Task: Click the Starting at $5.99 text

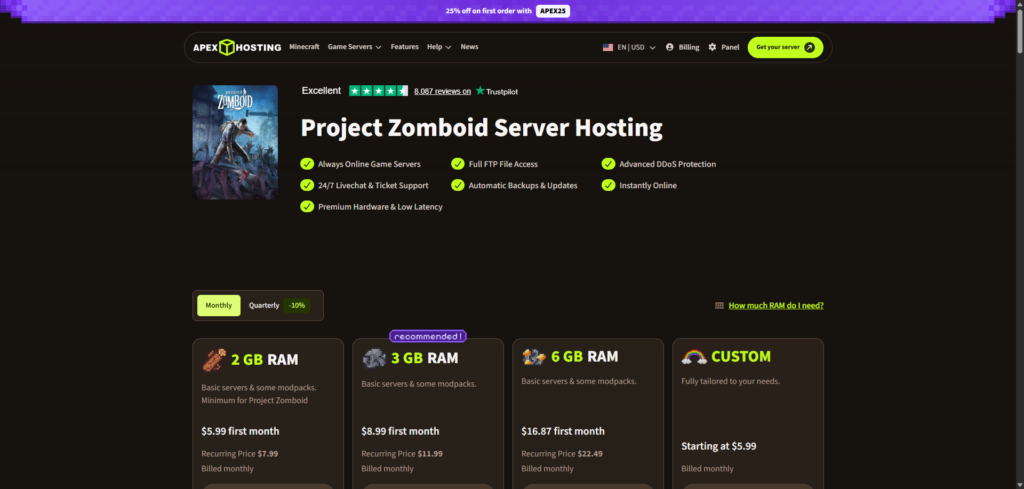Action: (719, 447)
